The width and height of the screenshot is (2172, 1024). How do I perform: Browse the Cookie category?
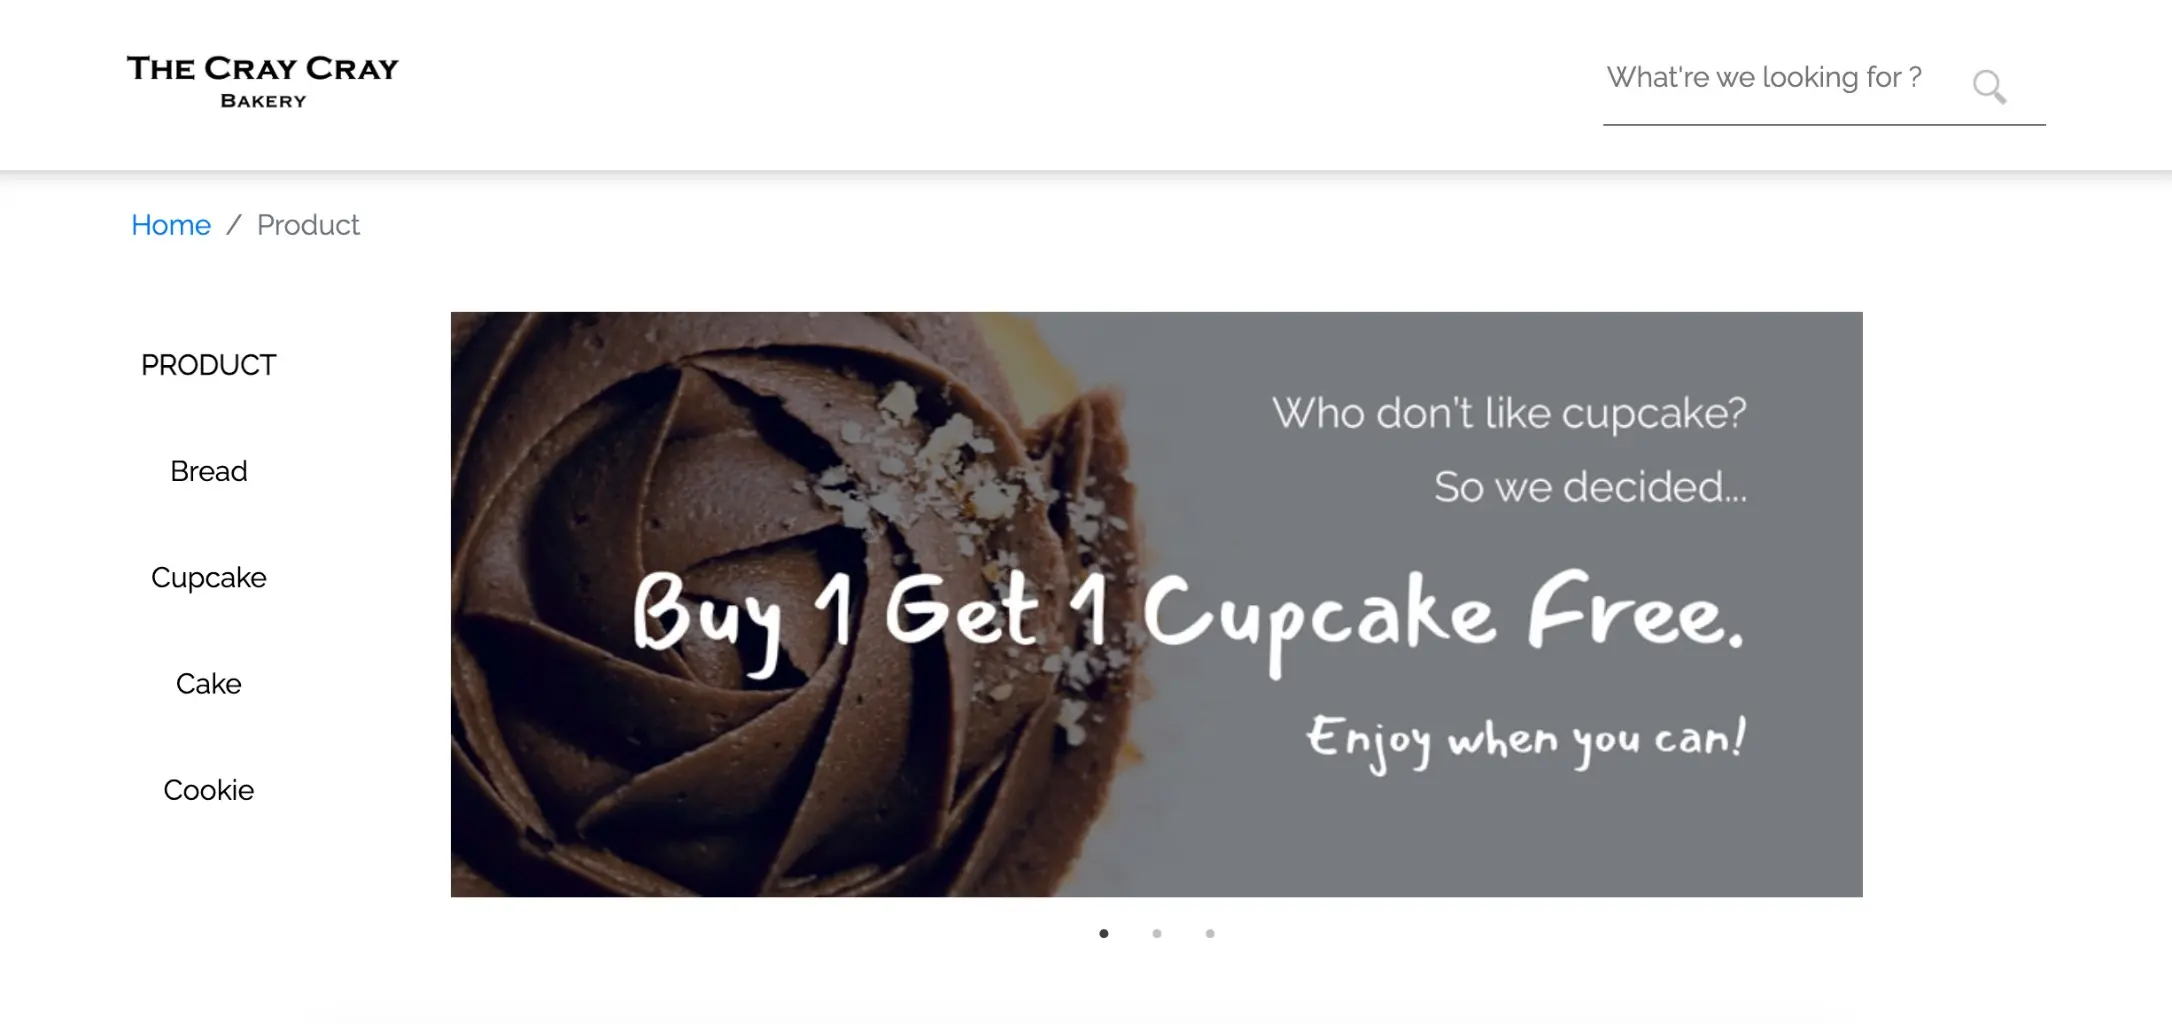coord(208,790)
